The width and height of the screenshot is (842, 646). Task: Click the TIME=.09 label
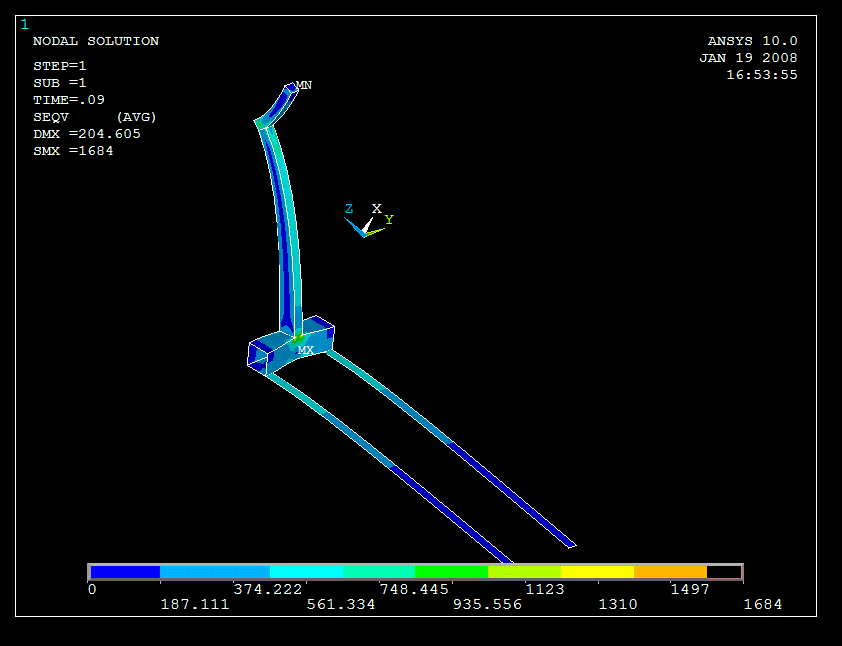click(x=69, y=100)
